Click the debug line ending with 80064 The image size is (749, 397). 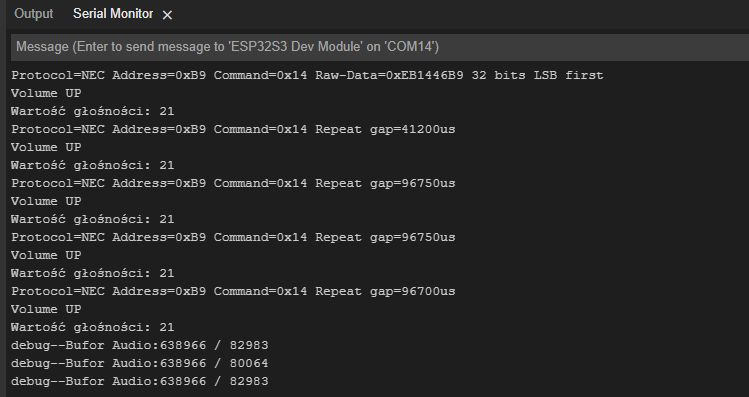tap(139, 364)
